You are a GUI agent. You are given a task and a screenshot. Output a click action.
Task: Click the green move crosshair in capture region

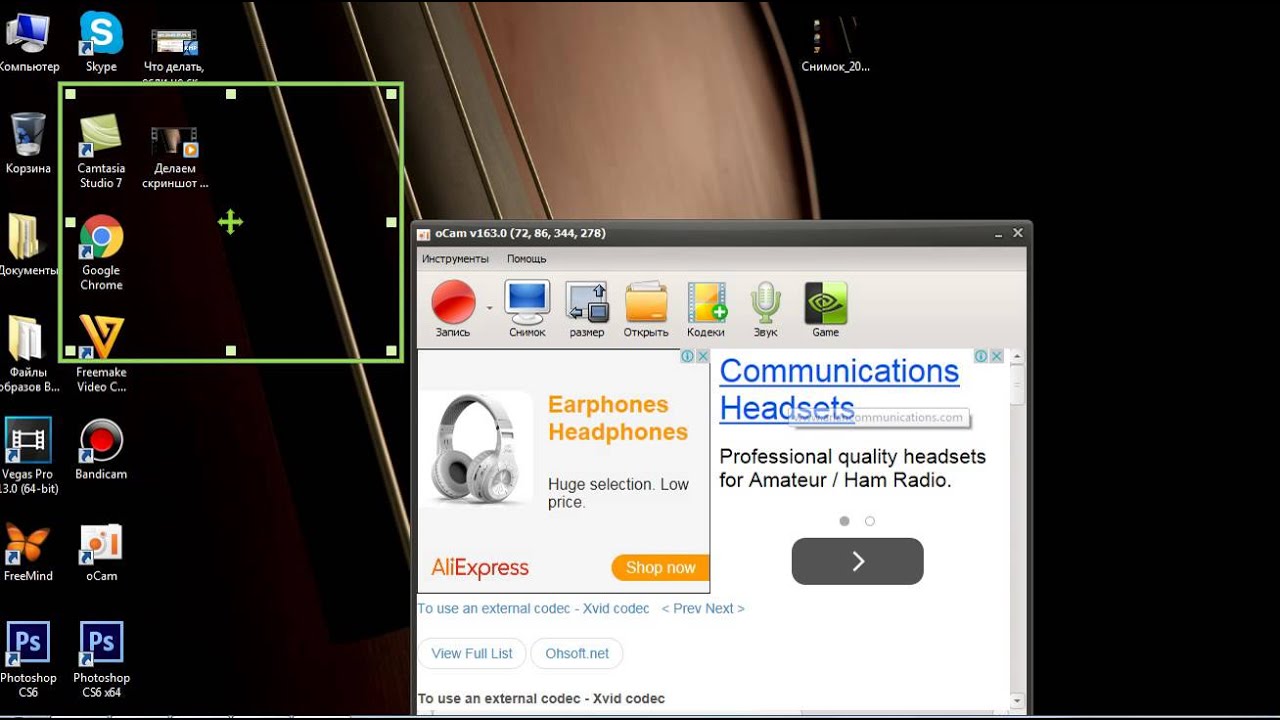pos(231,222)
